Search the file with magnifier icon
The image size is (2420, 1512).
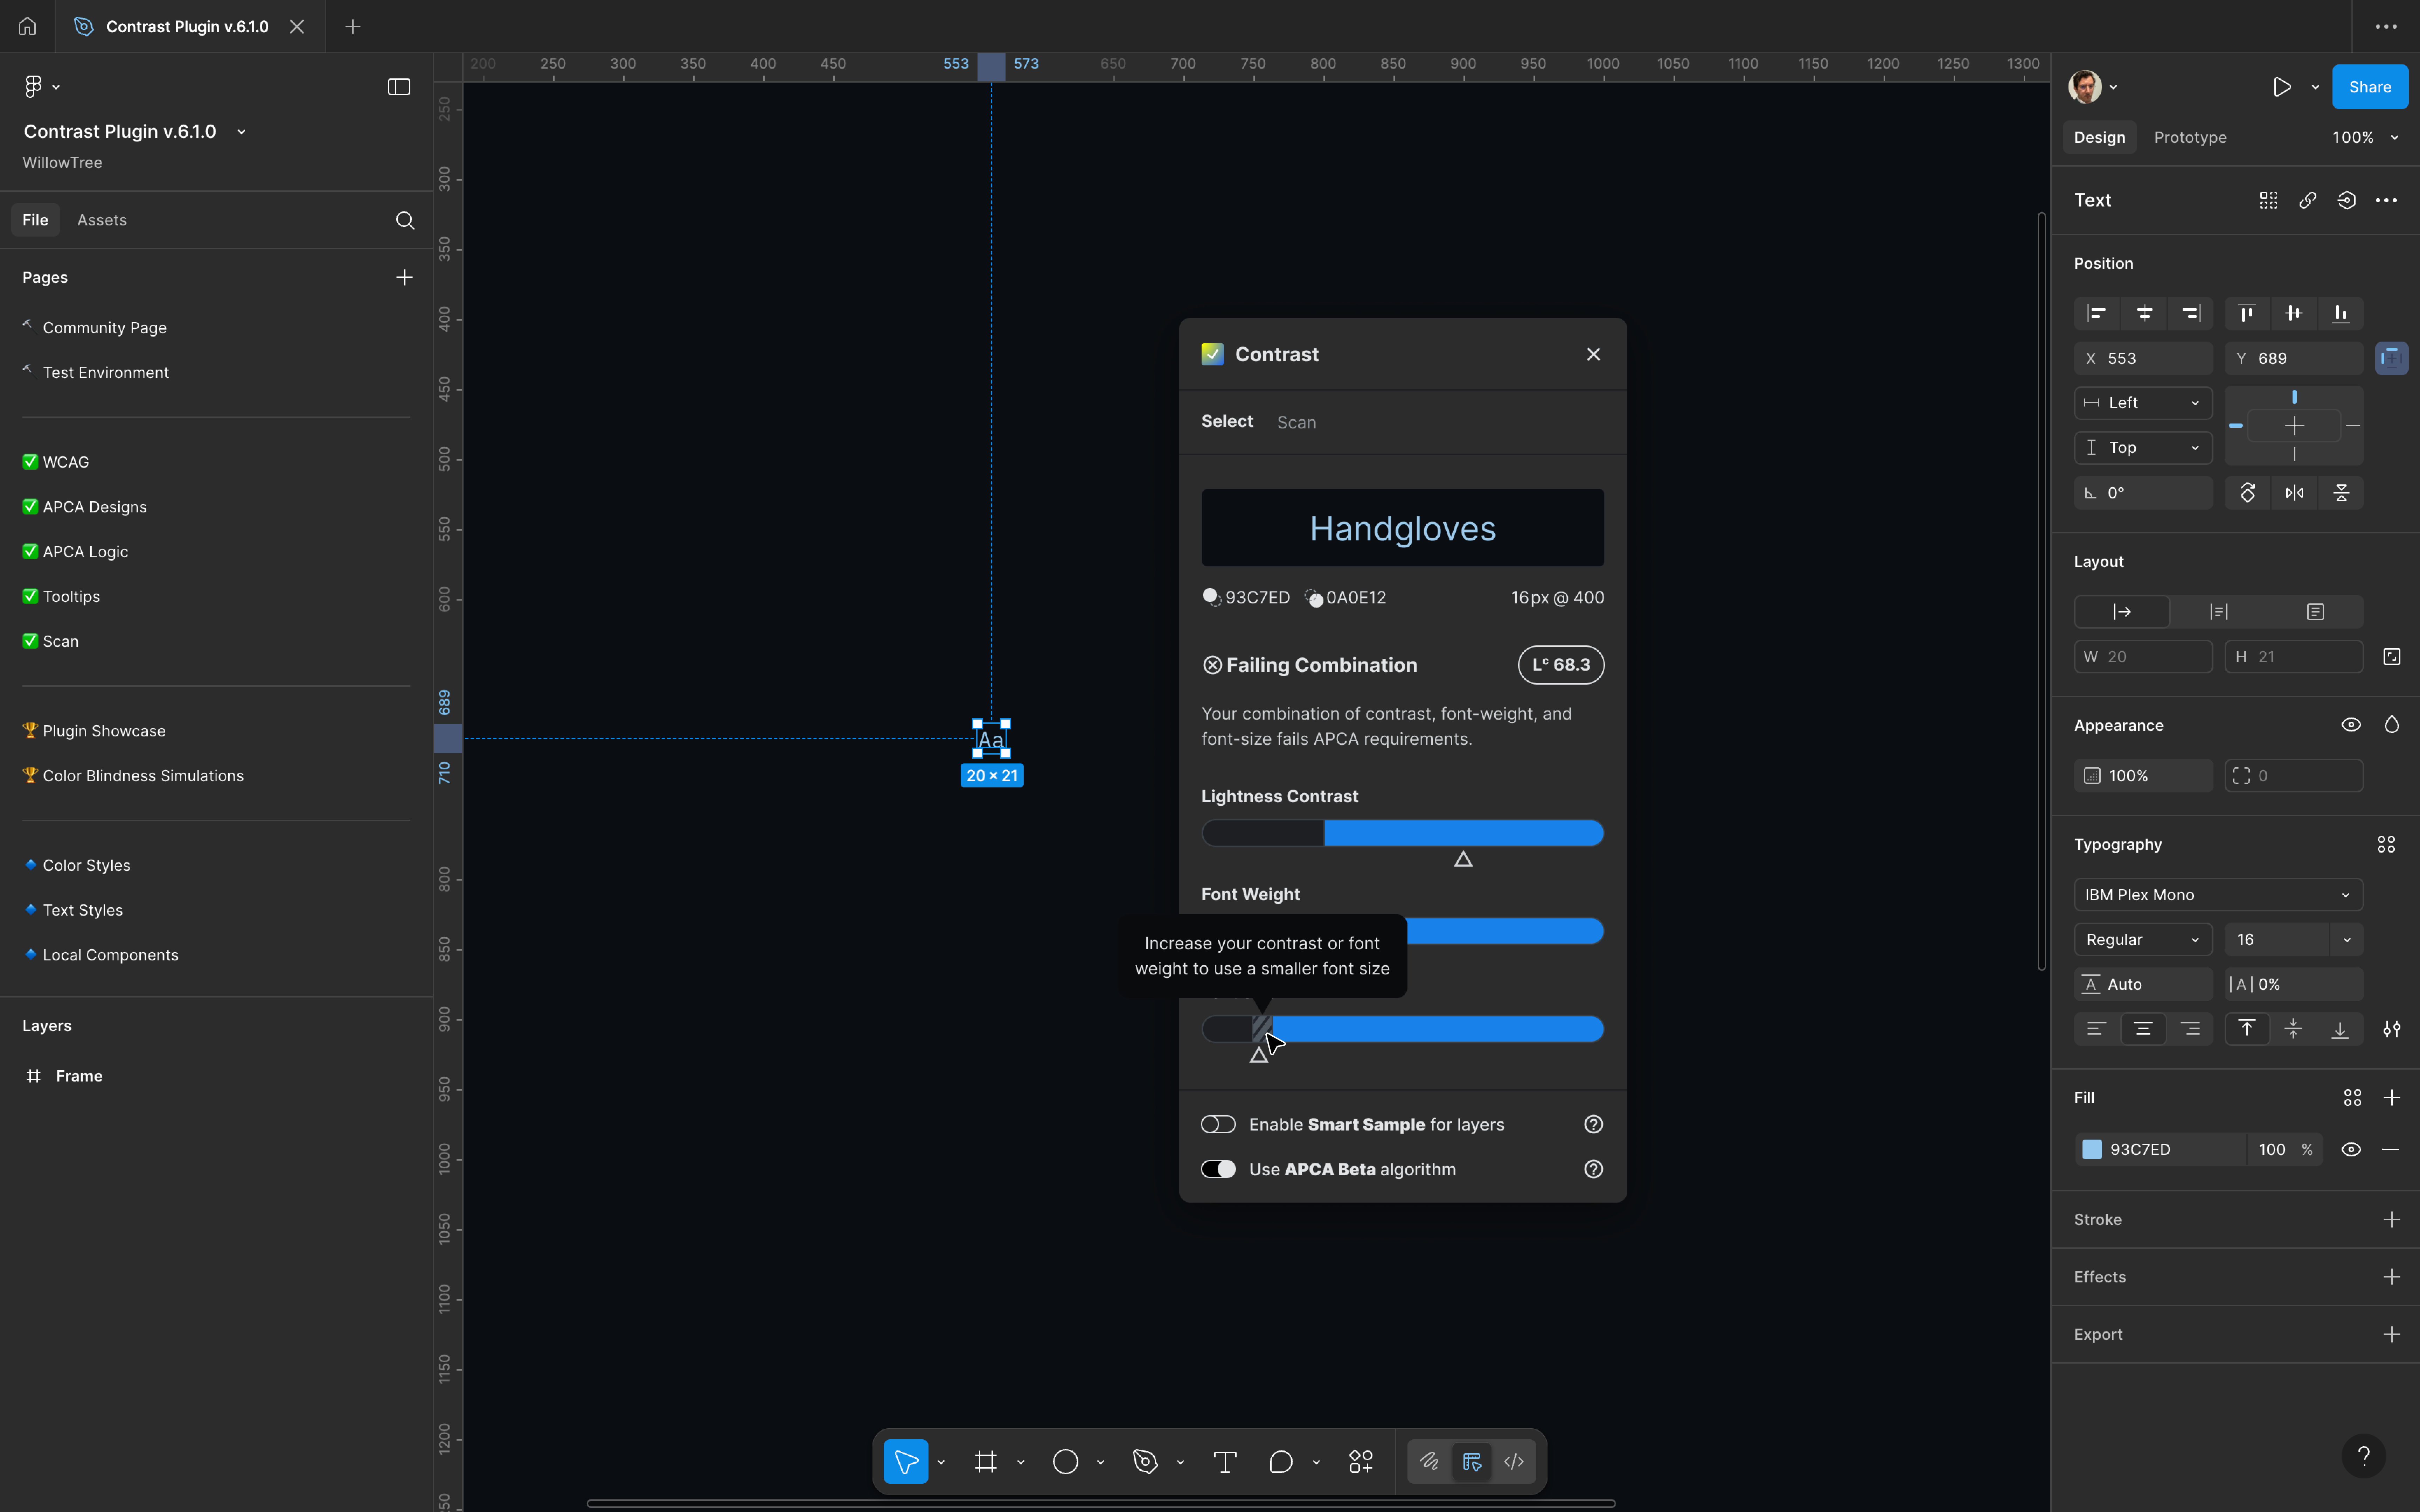click(405, 220)
